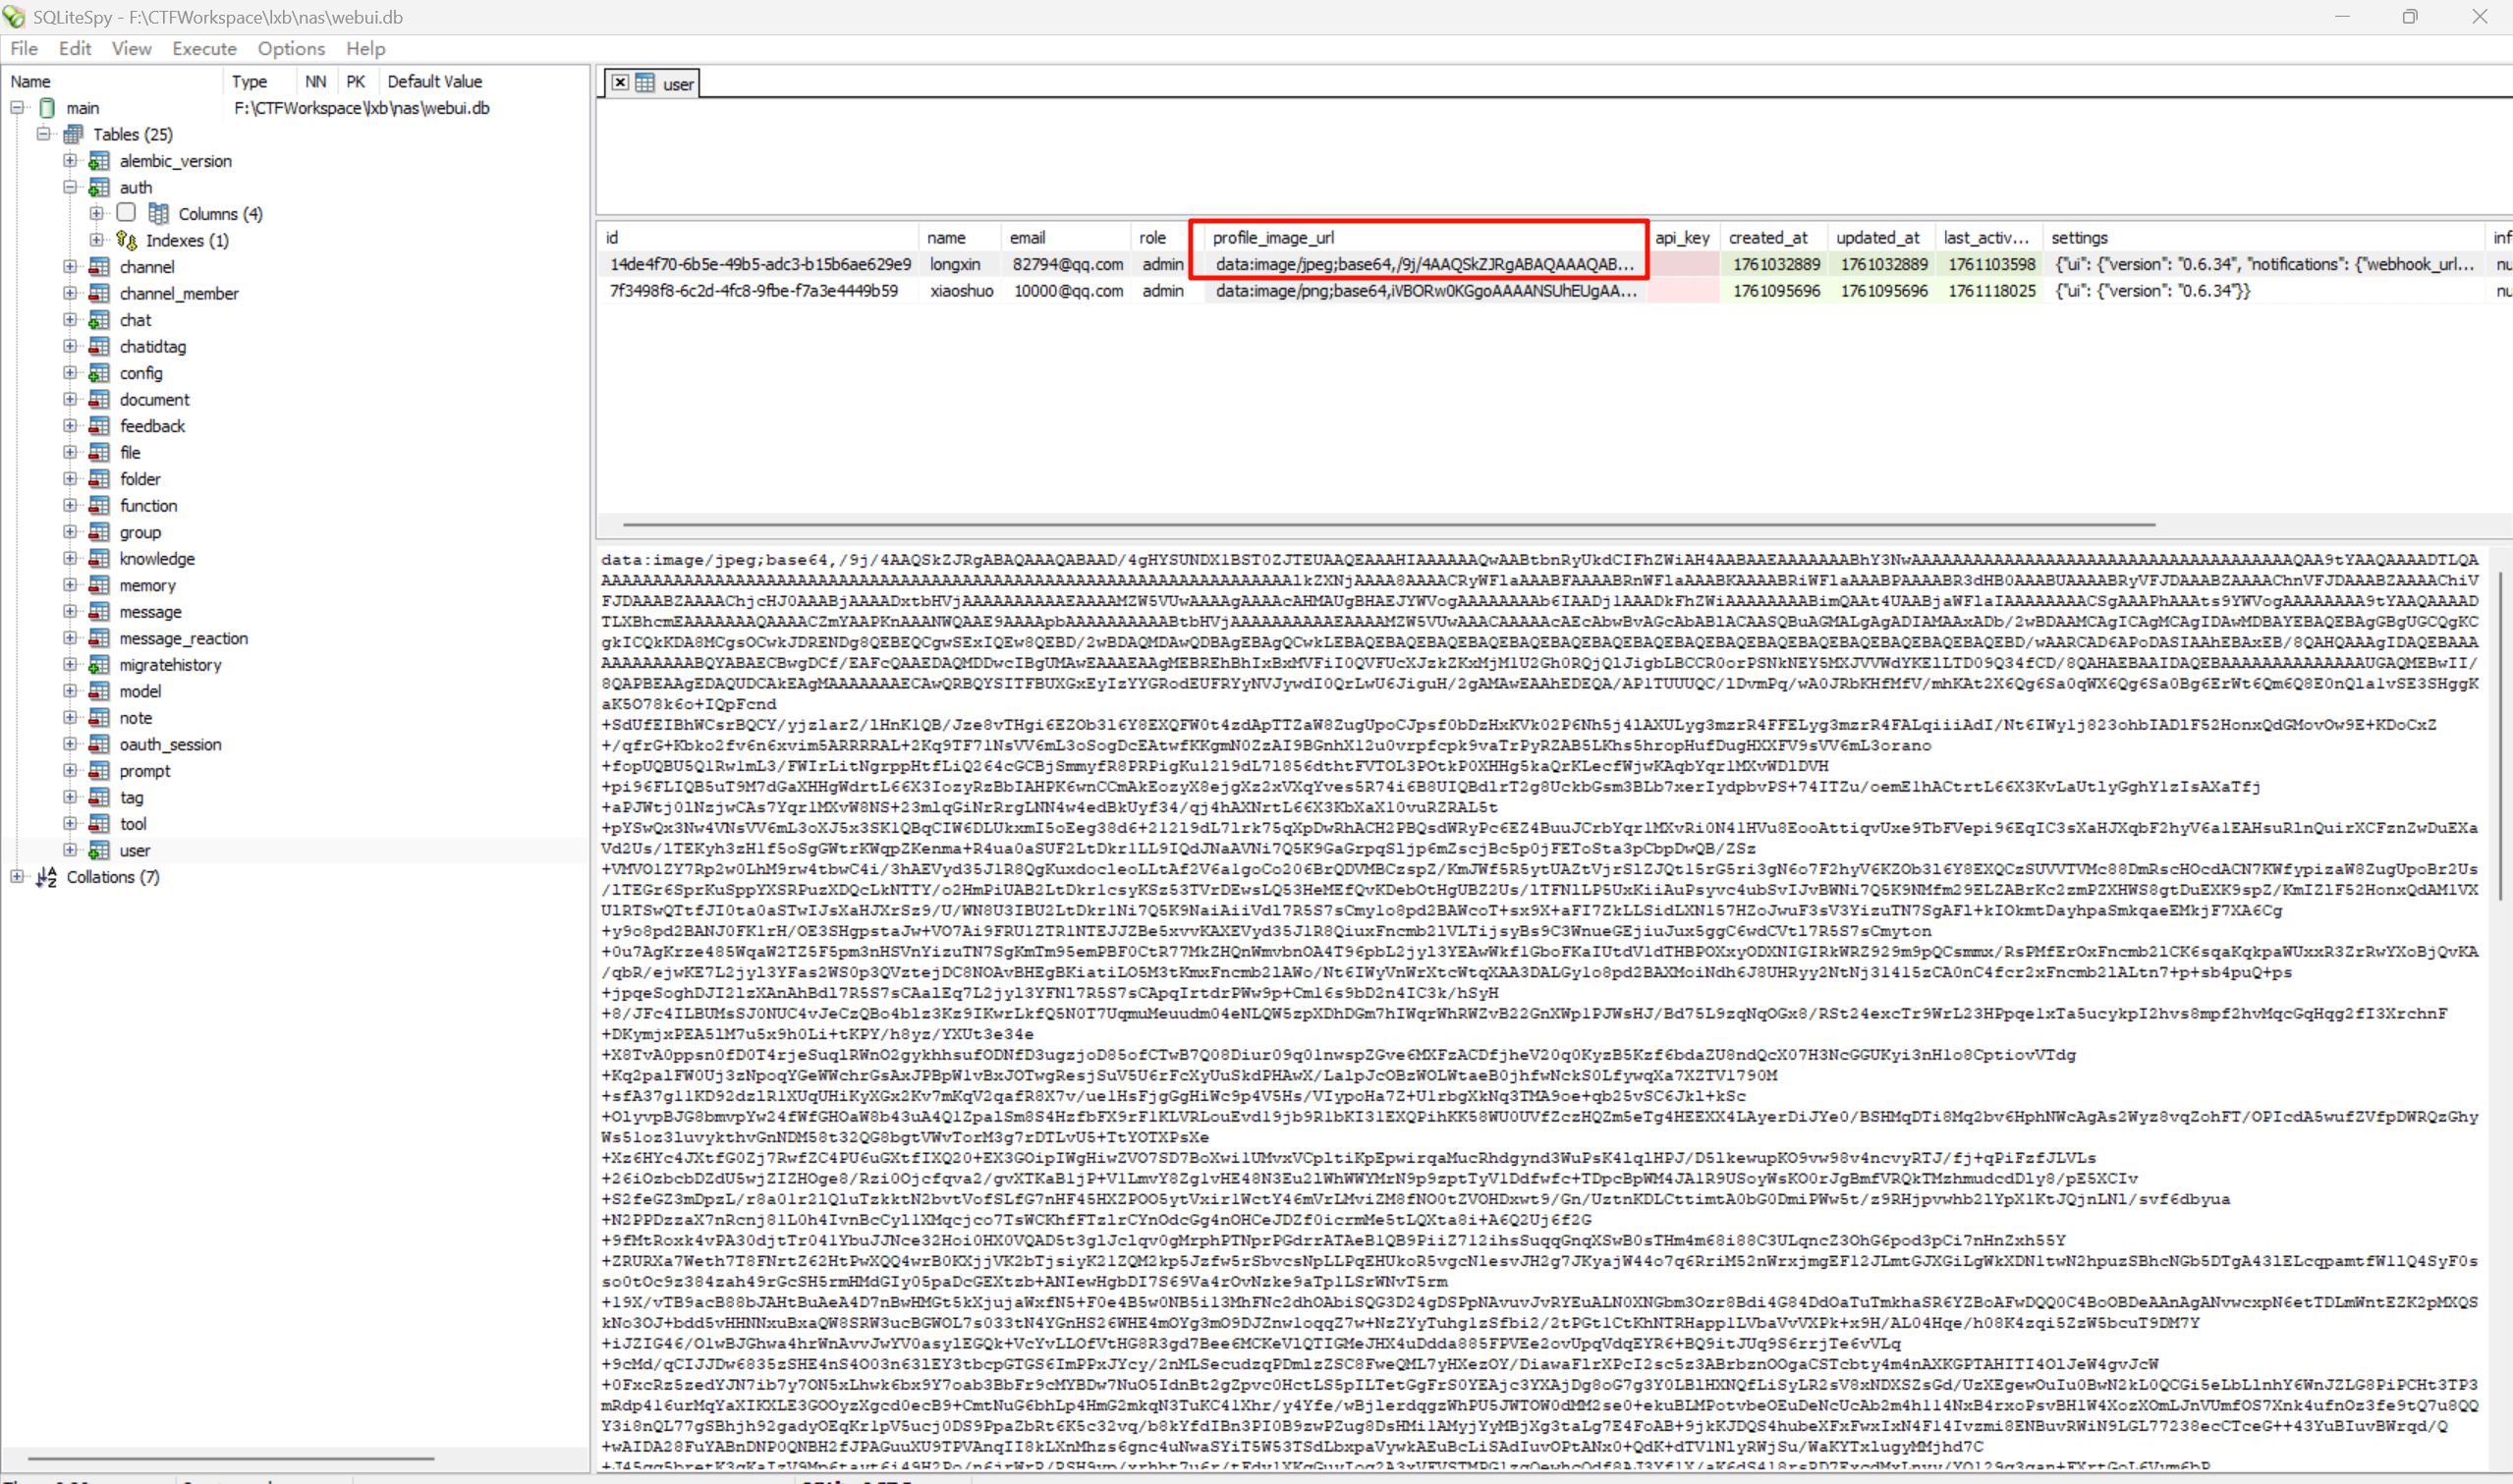Collapse the Tables (25) node
The width and height of the screenshot is (2513, 1484).
tap(43, 134)
